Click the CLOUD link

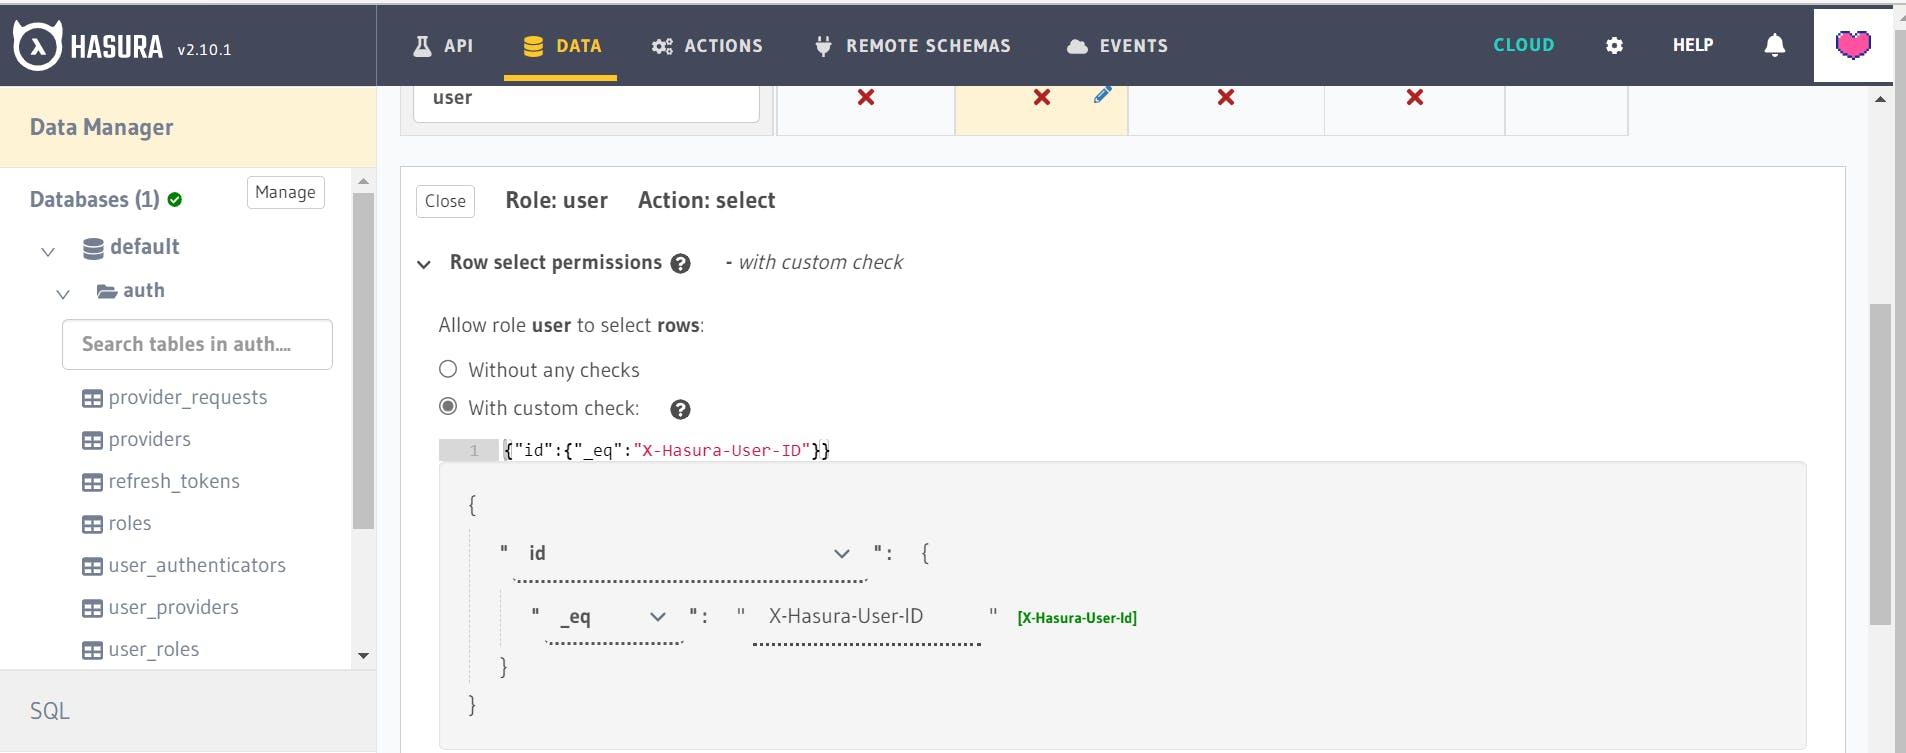[1523, 45]
